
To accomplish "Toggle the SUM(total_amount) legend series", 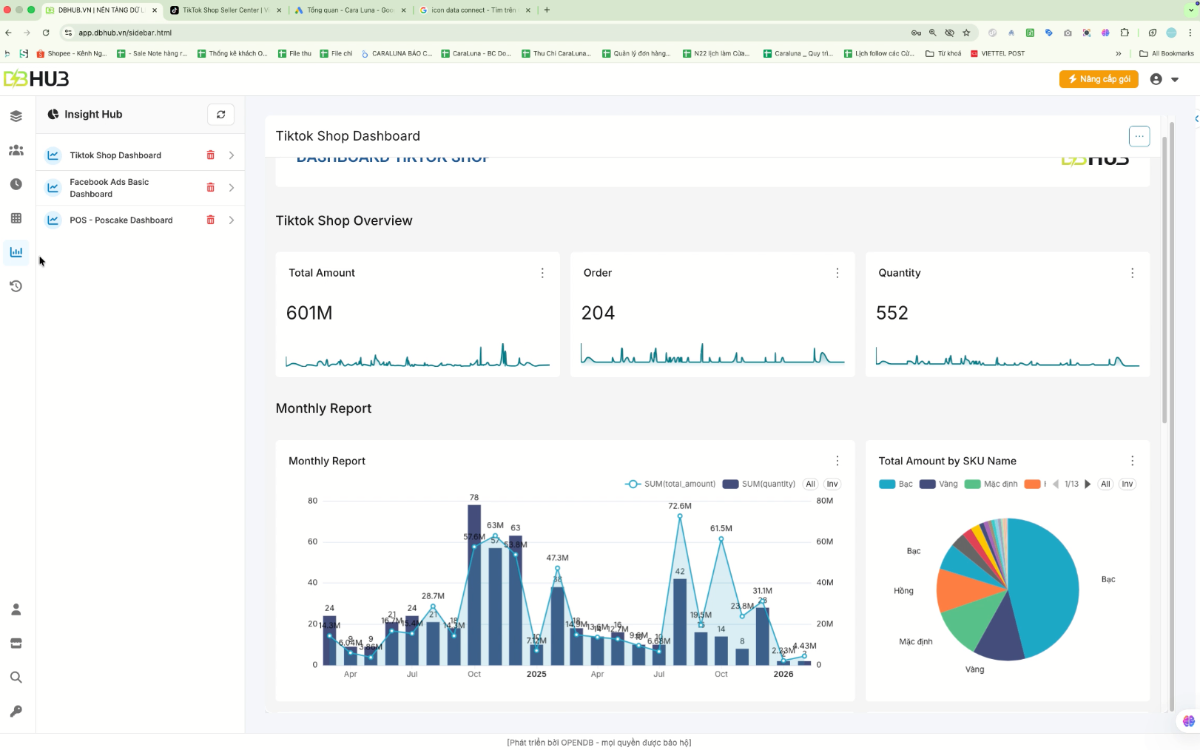I will click(x=670, y=484).
